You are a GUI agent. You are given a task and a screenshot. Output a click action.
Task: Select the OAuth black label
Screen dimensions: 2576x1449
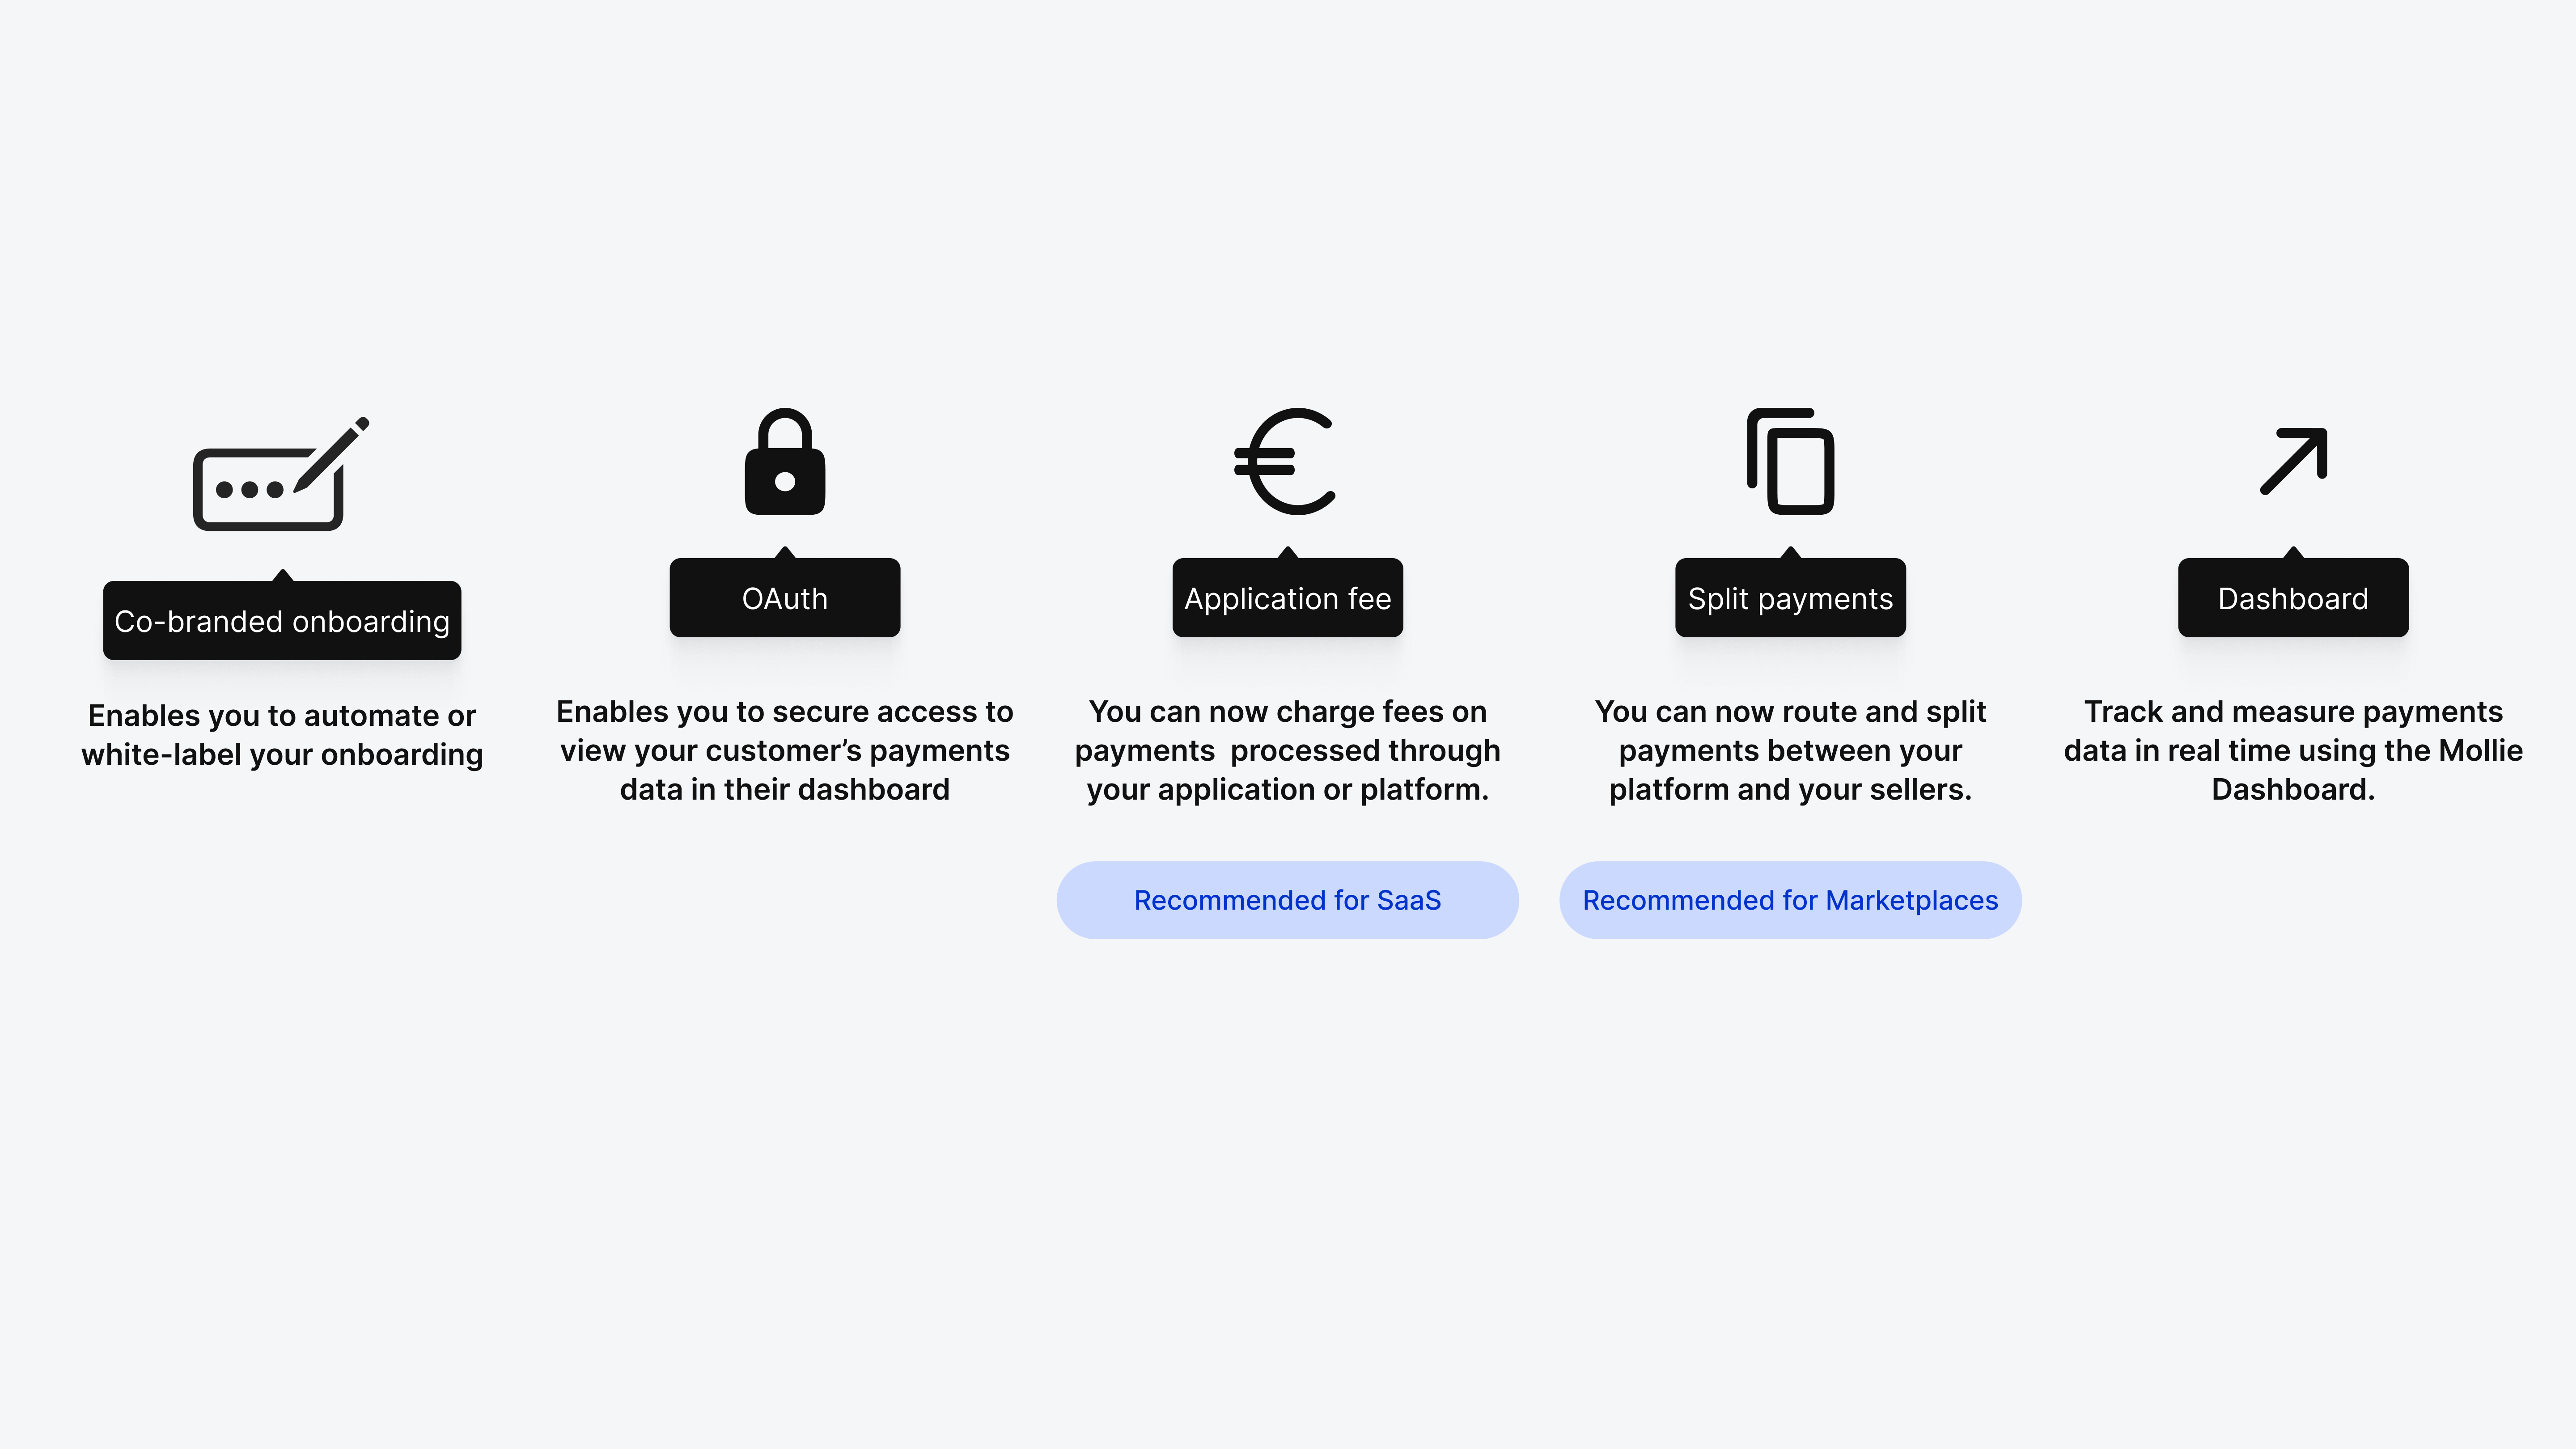coord(785,598)
